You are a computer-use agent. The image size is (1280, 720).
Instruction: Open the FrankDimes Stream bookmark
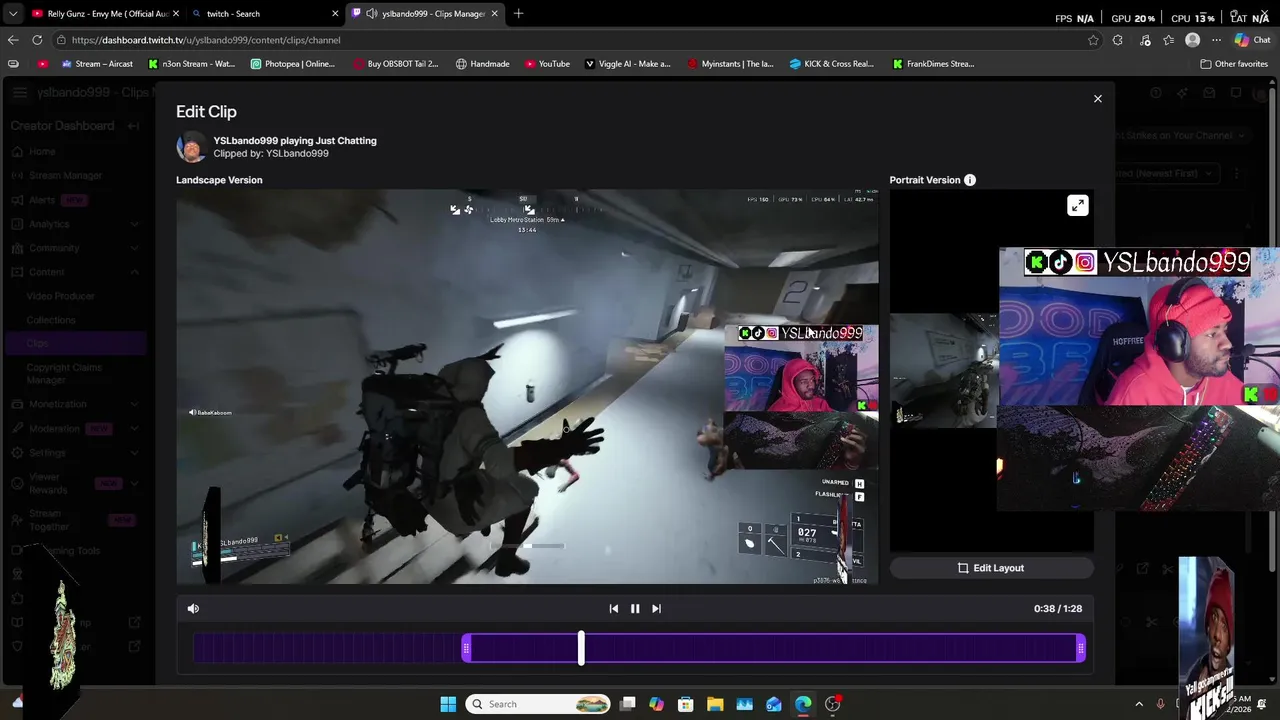tap(933, 64)
